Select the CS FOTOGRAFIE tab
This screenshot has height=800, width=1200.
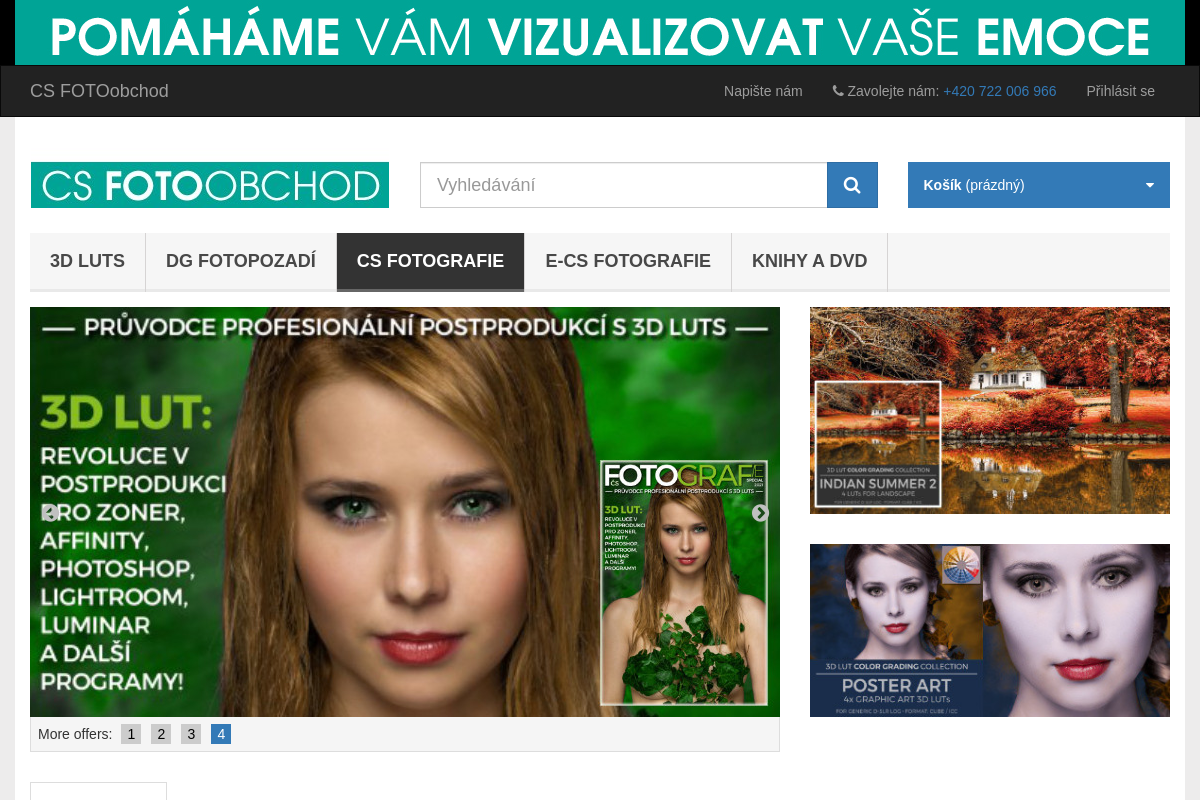click(x=430, y=262)
